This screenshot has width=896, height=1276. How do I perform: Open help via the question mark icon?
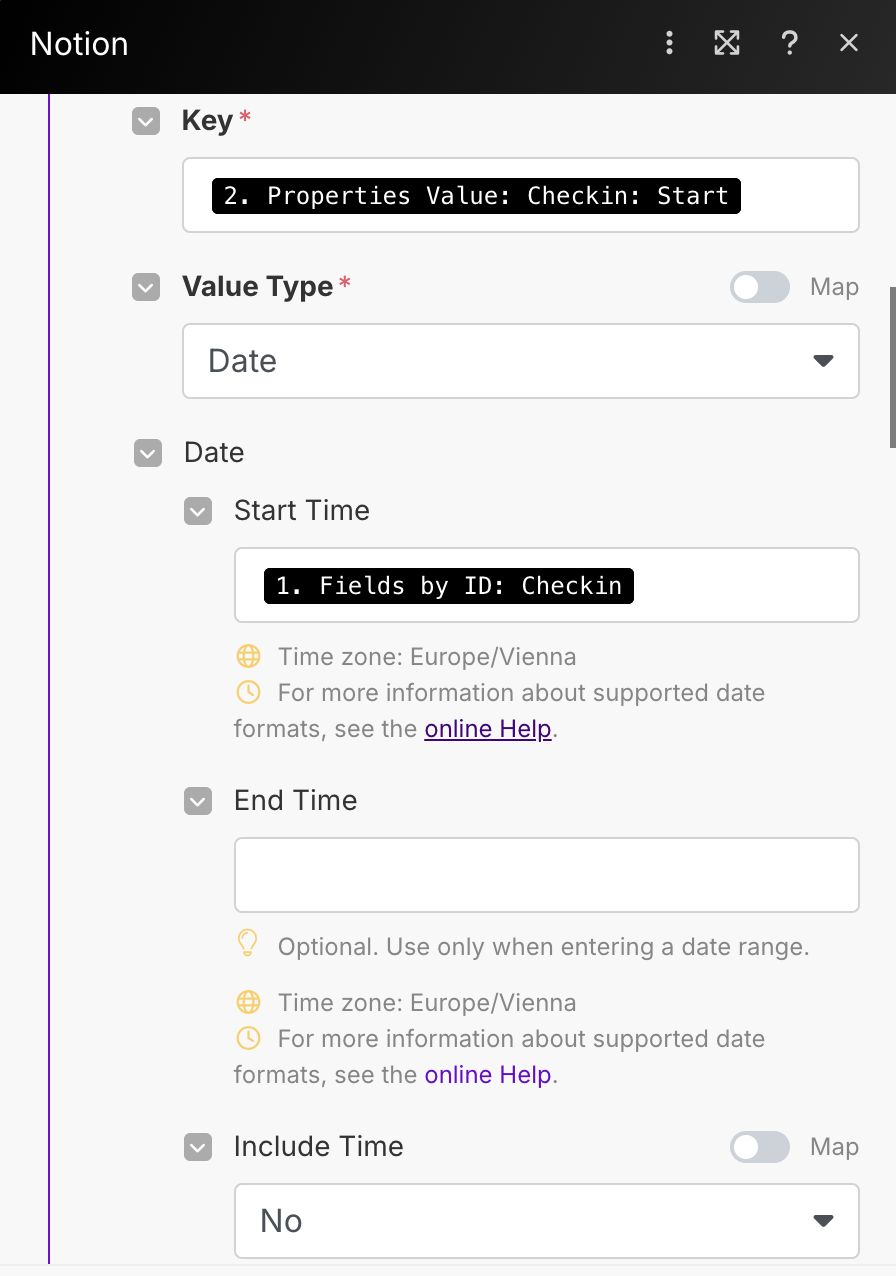click(789, 43)
